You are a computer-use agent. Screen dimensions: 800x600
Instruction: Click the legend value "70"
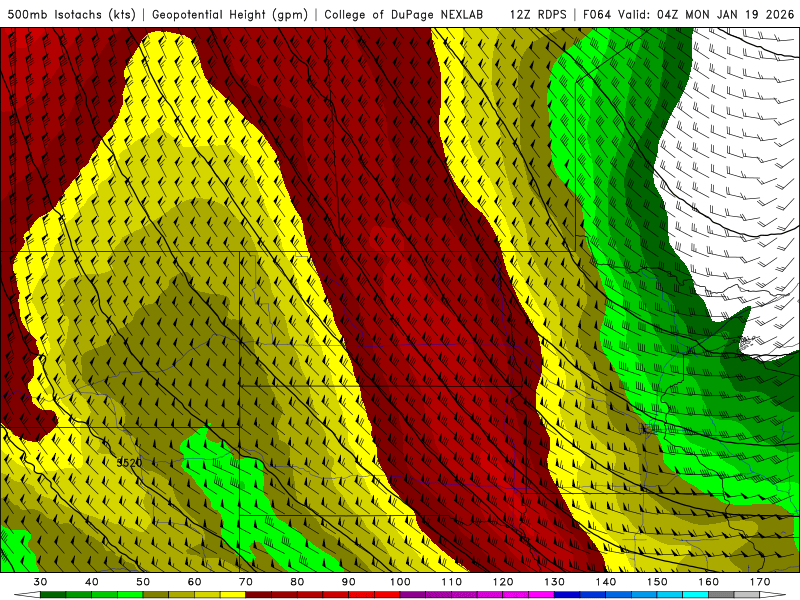246,582
